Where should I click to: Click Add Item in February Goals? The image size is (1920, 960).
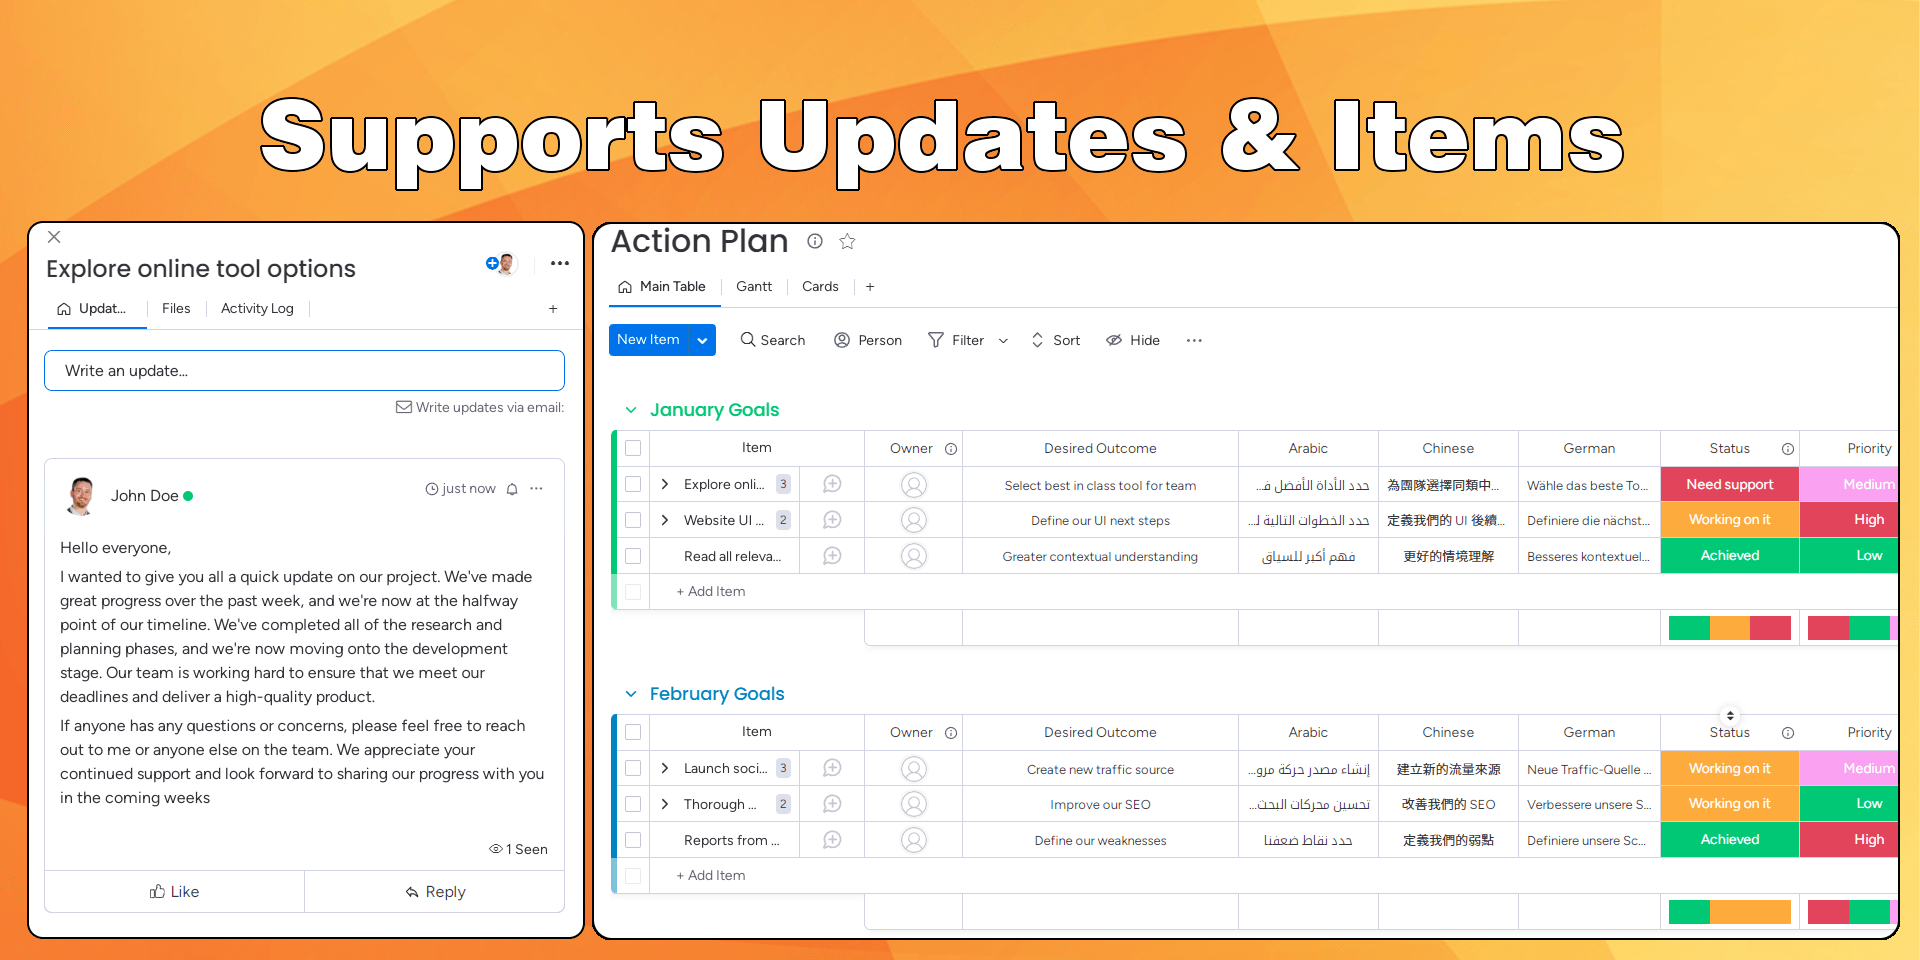click(x=711, y=876)
